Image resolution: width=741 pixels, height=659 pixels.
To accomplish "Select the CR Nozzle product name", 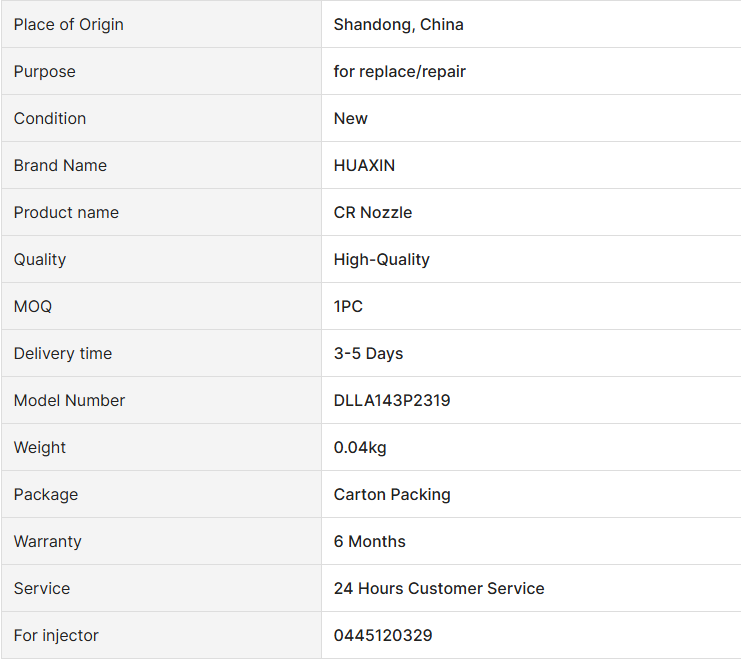I will (372, 212).
